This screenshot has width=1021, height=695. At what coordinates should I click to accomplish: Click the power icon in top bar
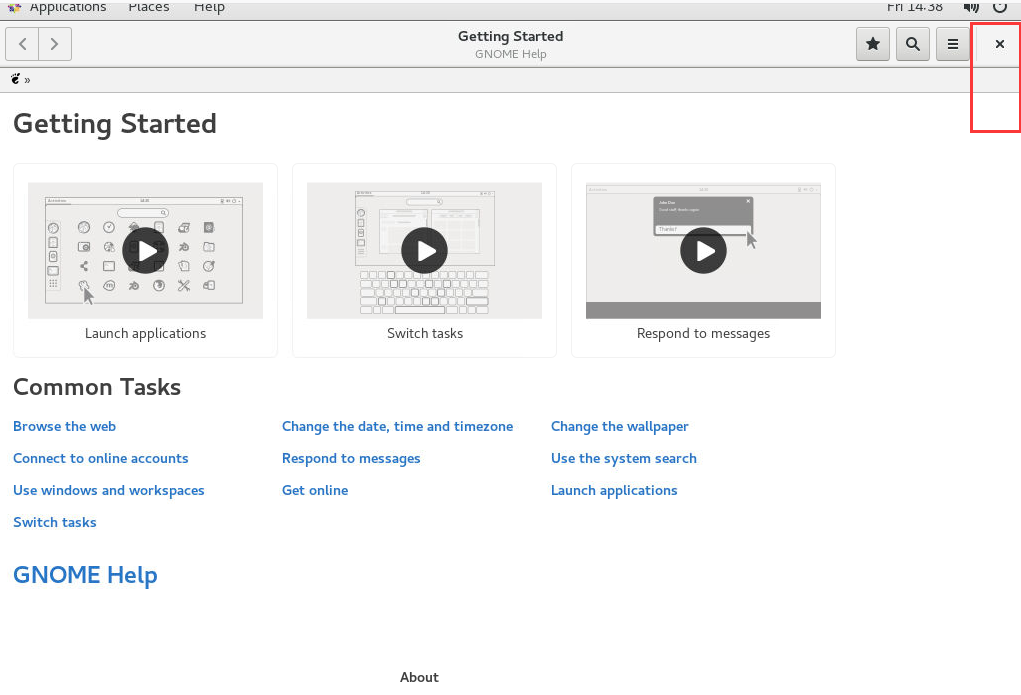(x=1000, y=7)
